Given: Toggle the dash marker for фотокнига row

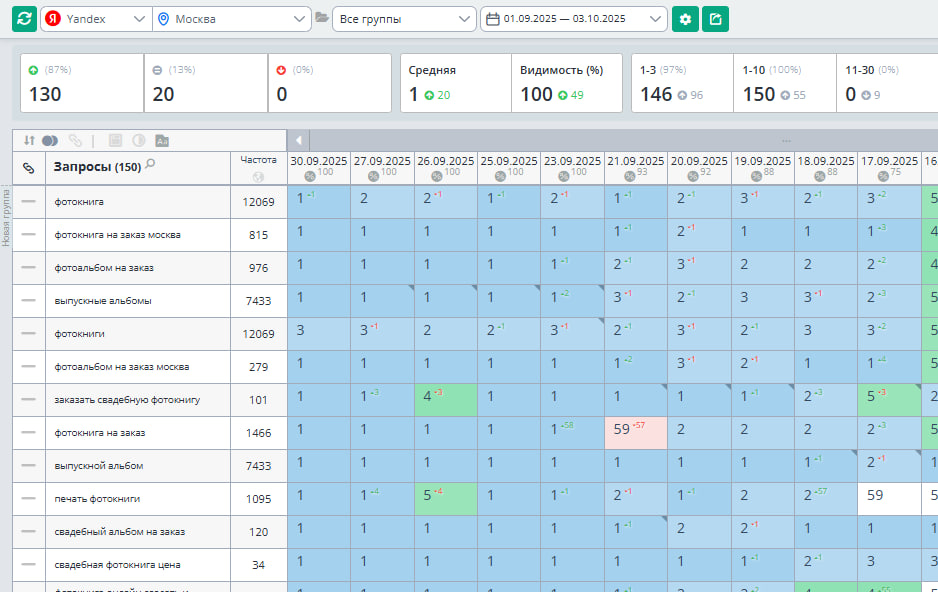Looking at the screenshot, I should 29,202.
